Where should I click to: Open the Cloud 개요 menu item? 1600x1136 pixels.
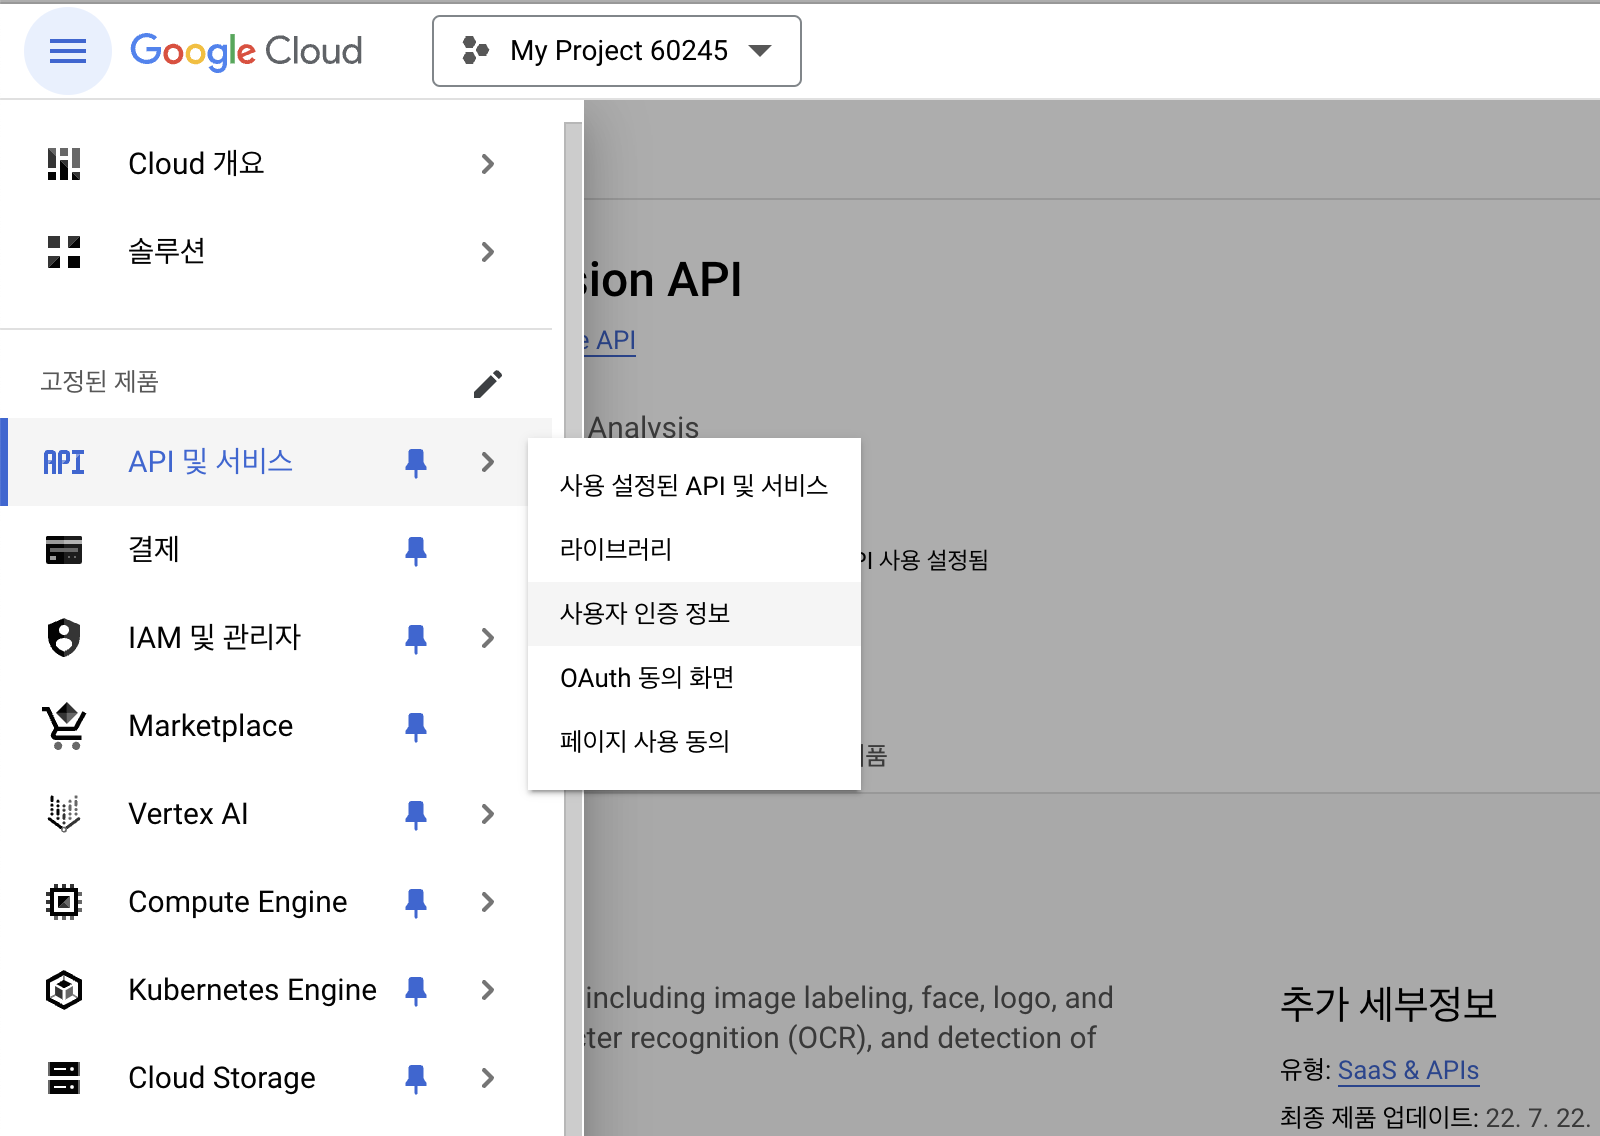pyautogui.click(x=276, y=164)
